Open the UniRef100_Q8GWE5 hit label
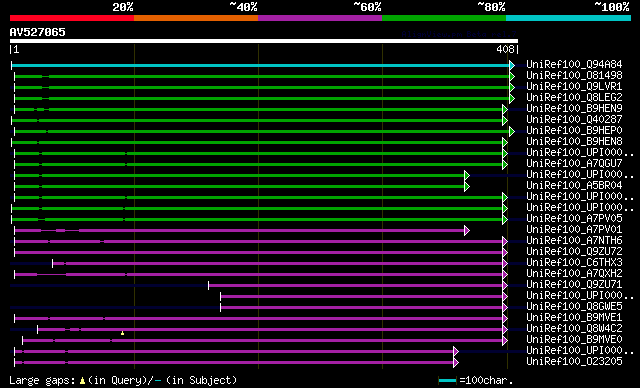 point(574,306)
